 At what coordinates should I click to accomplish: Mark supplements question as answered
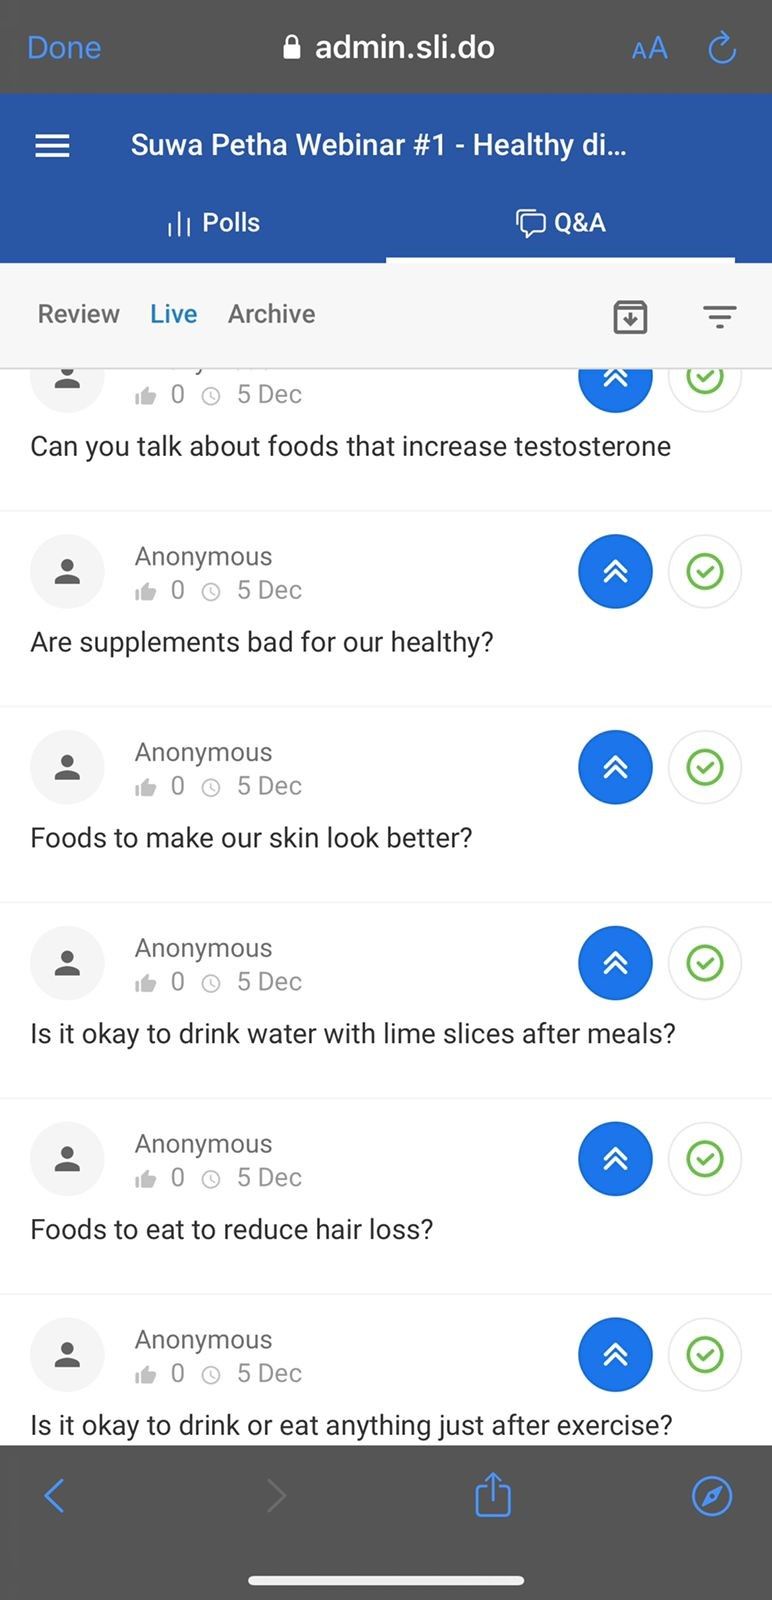click(705, 571)
